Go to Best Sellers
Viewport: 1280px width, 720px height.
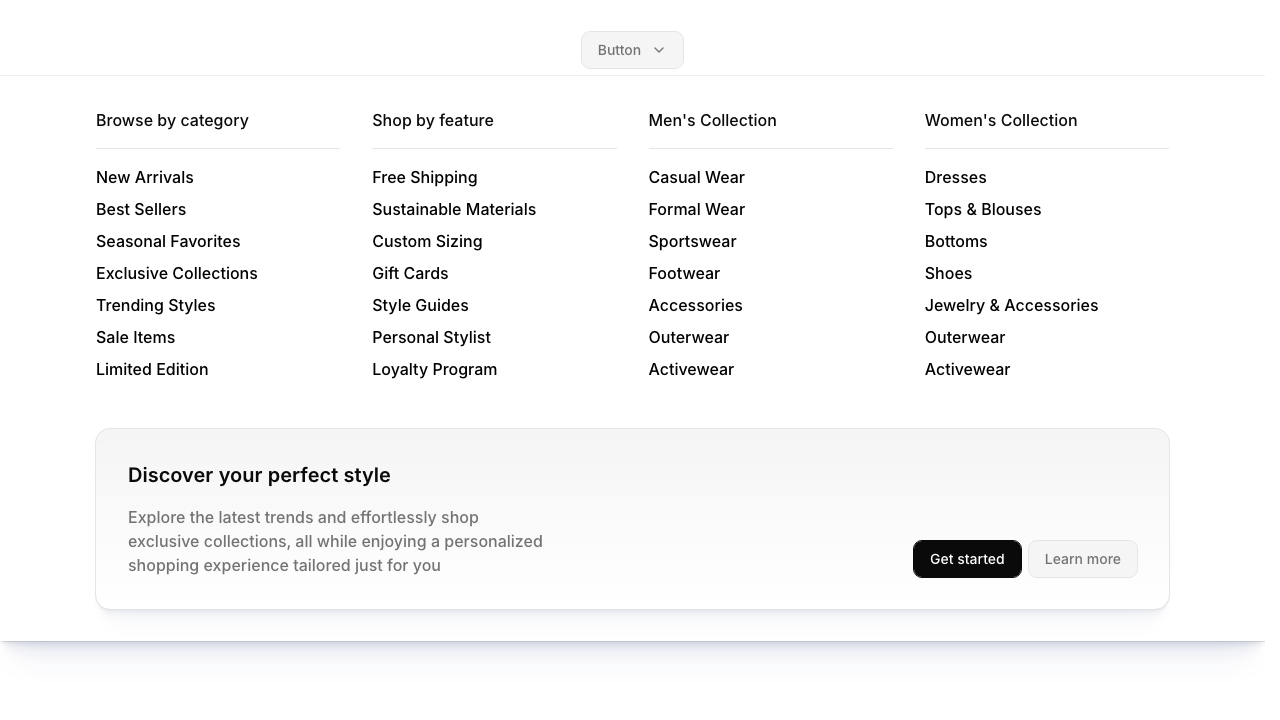pos(141,209)
